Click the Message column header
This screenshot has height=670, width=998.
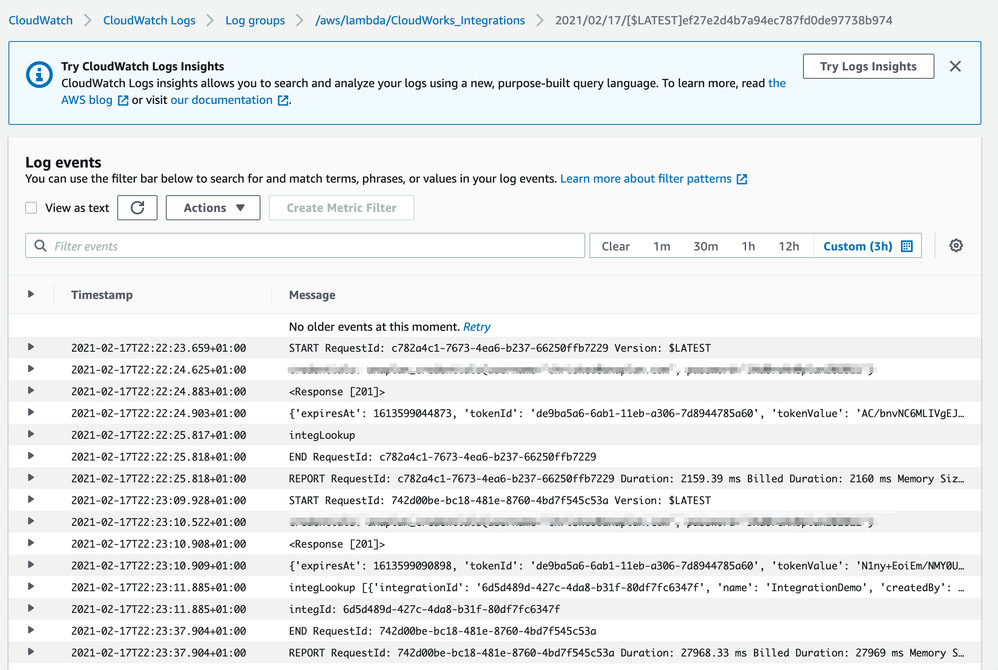coord(312,295)
